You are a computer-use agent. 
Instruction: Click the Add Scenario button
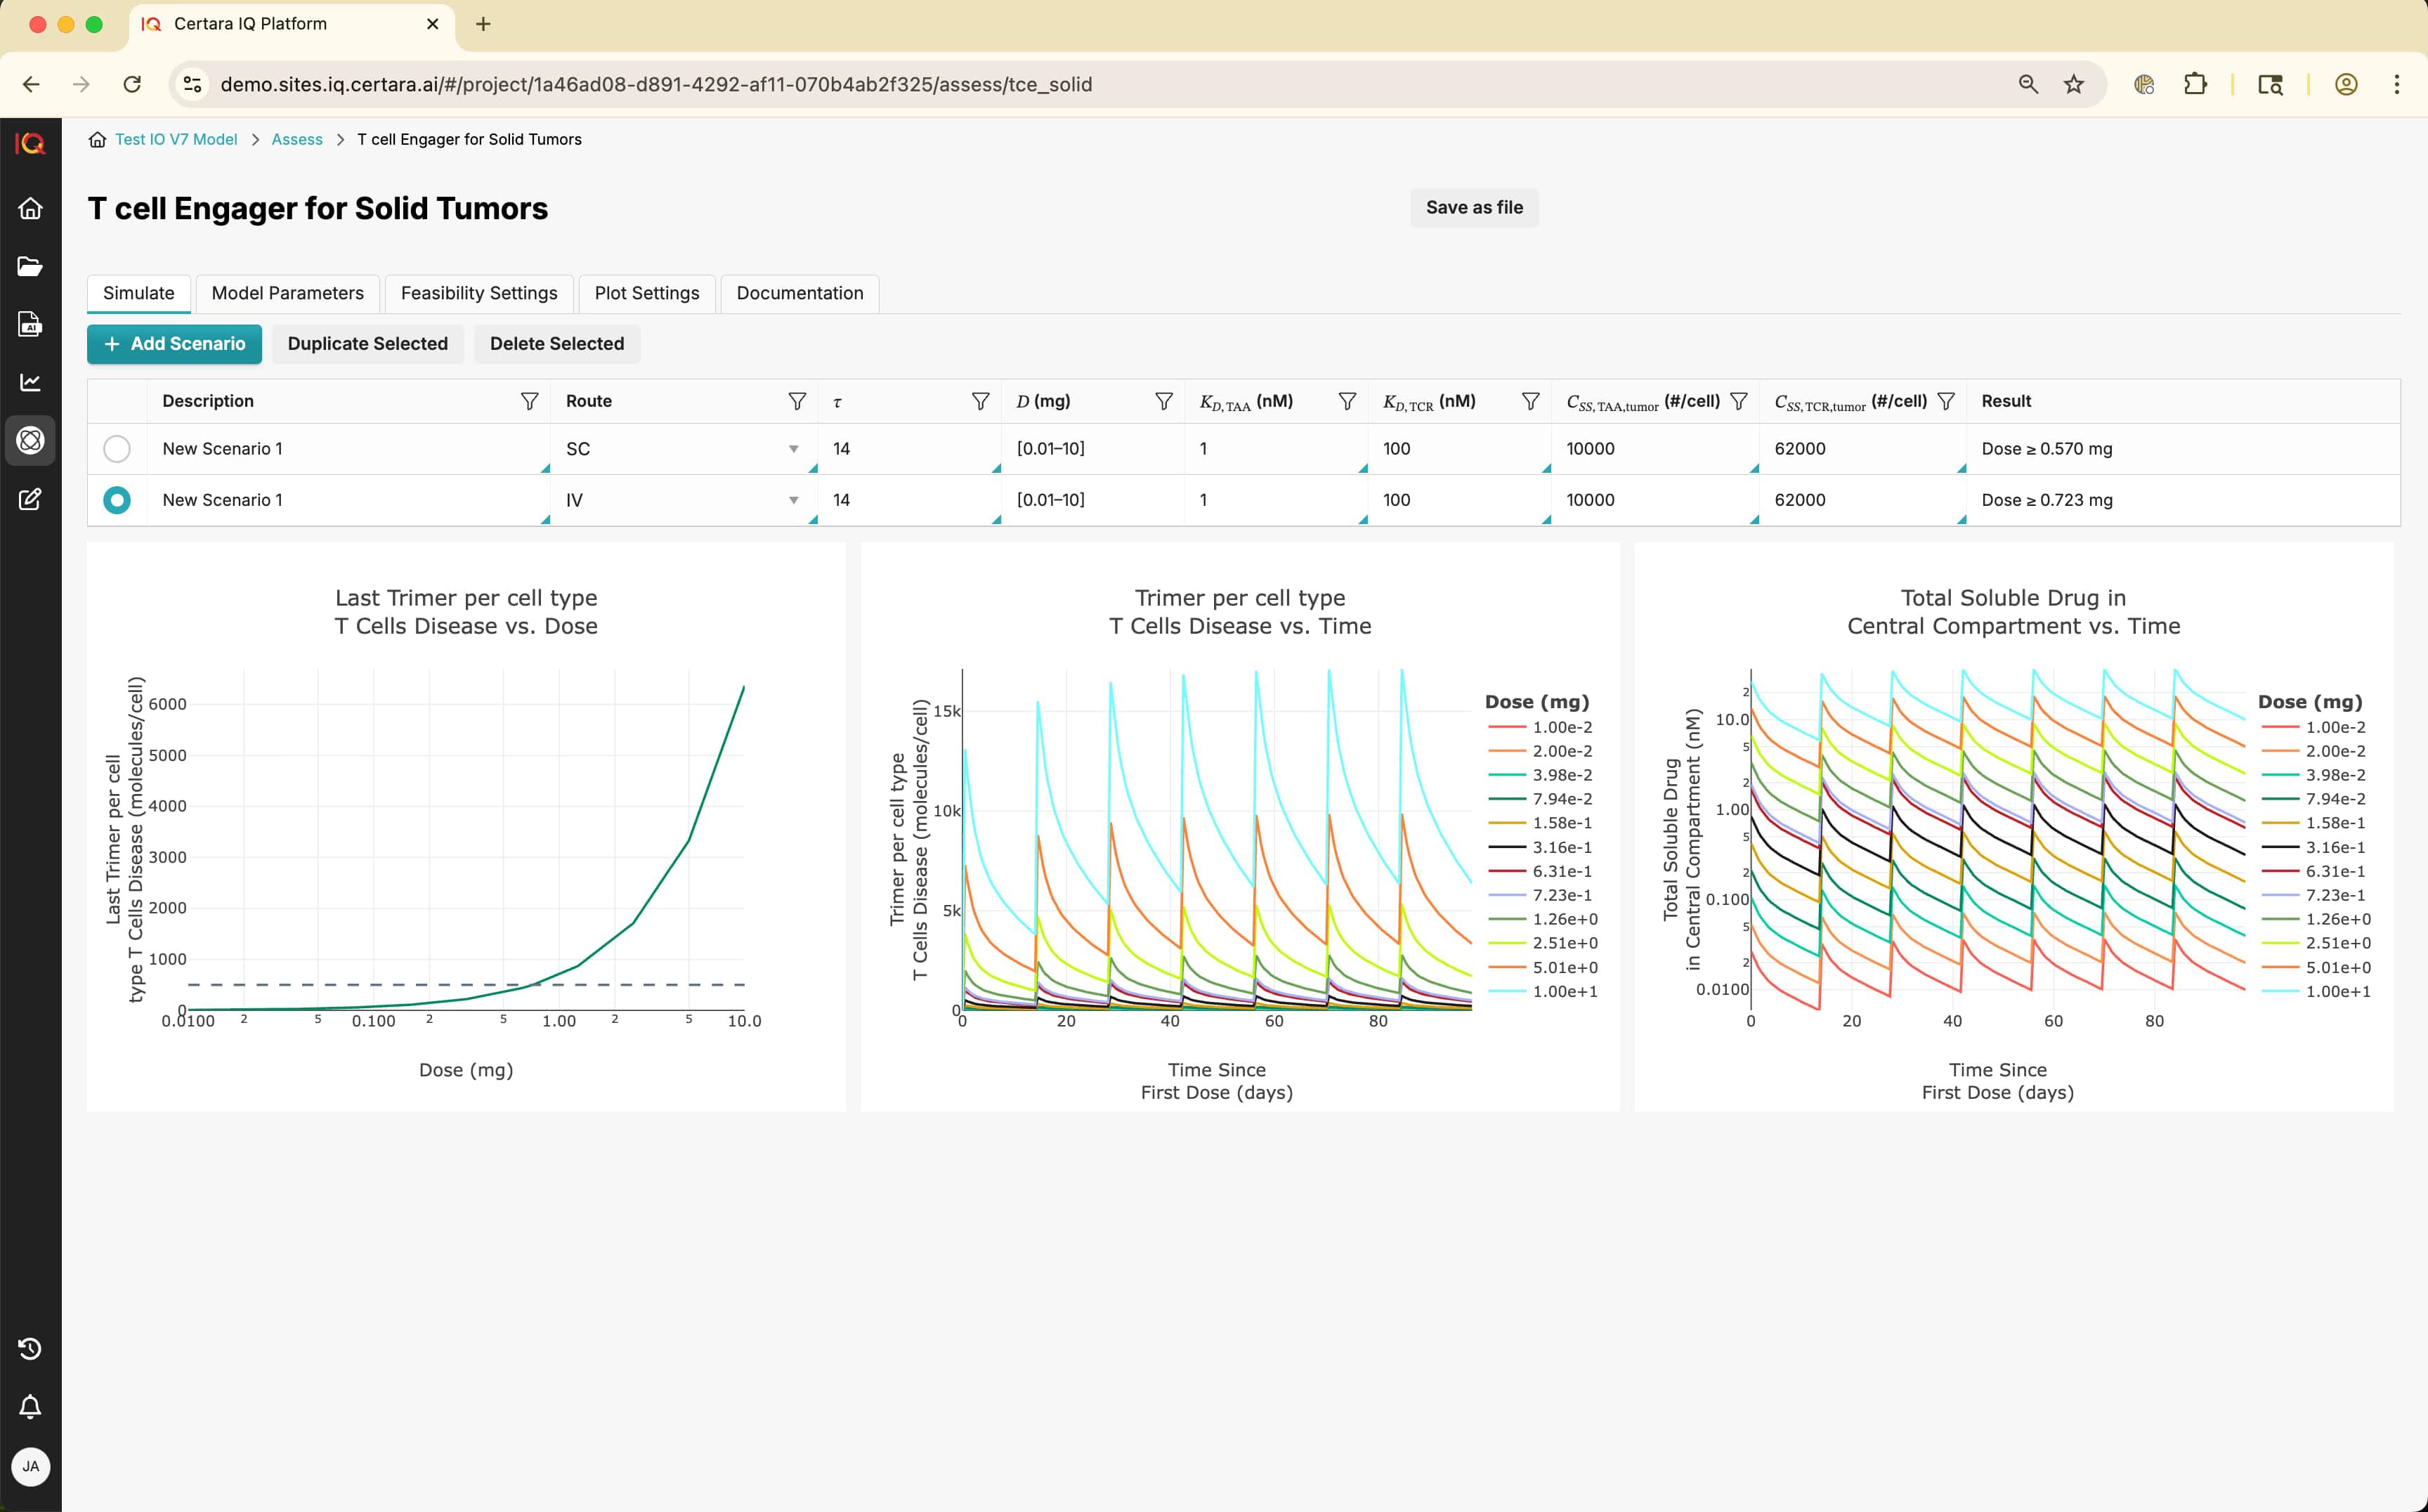[174, 344]
